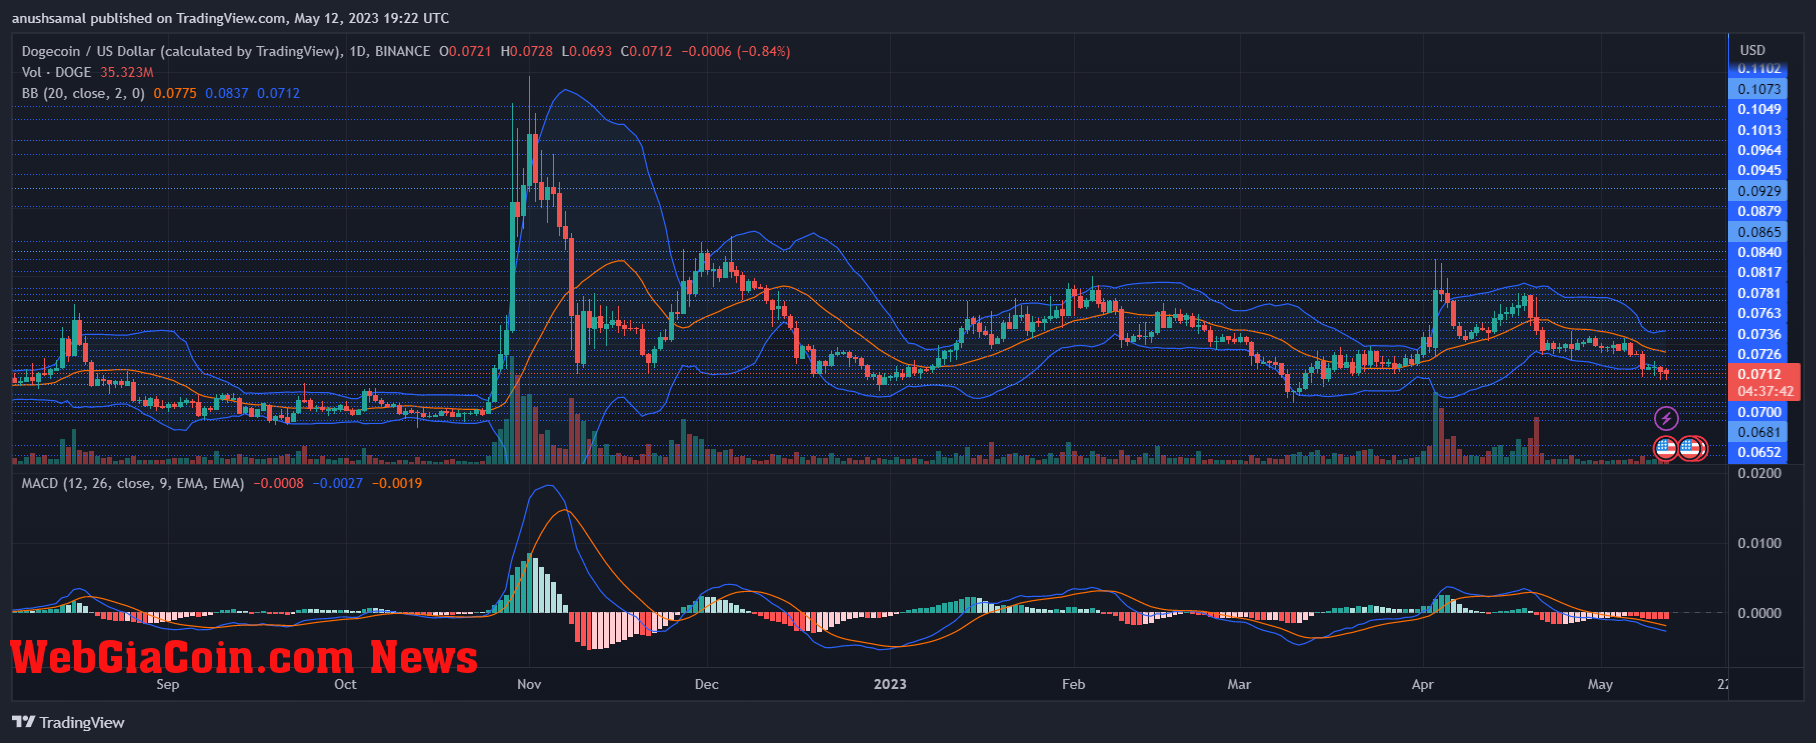The height and width of the screenshot is (743, 1816).
Task: Click the 0.0700 price level label
Action: pyautogui.click(x=1758, y=412)
